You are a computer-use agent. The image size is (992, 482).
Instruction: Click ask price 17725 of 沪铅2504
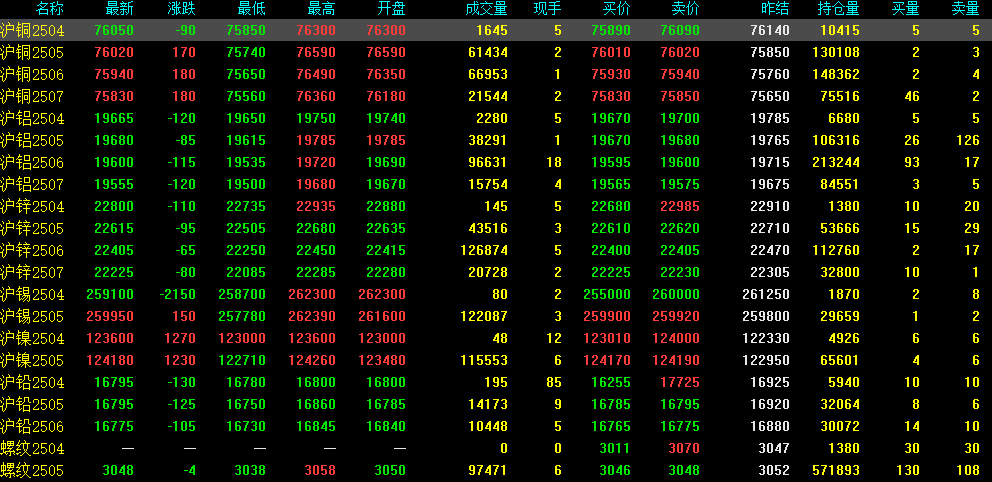680,383
